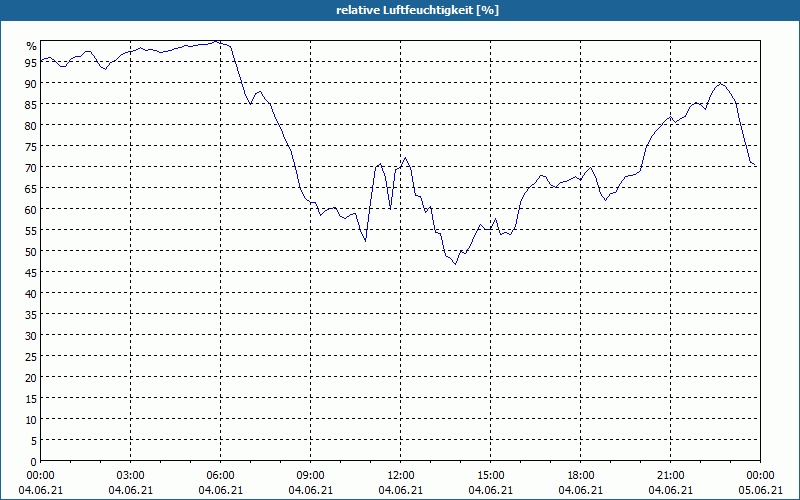Click the 09:00 time label on x-axis
800x500 pixels.
pyautogui.click(x=310, y=476)
